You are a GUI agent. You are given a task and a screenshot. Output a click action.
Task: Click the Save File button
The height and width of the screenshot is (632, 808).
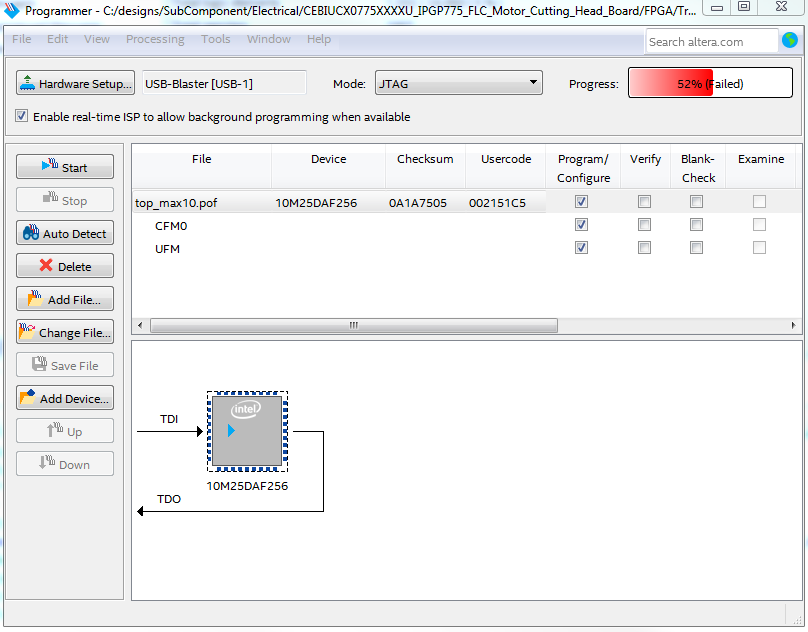point(65,365)
